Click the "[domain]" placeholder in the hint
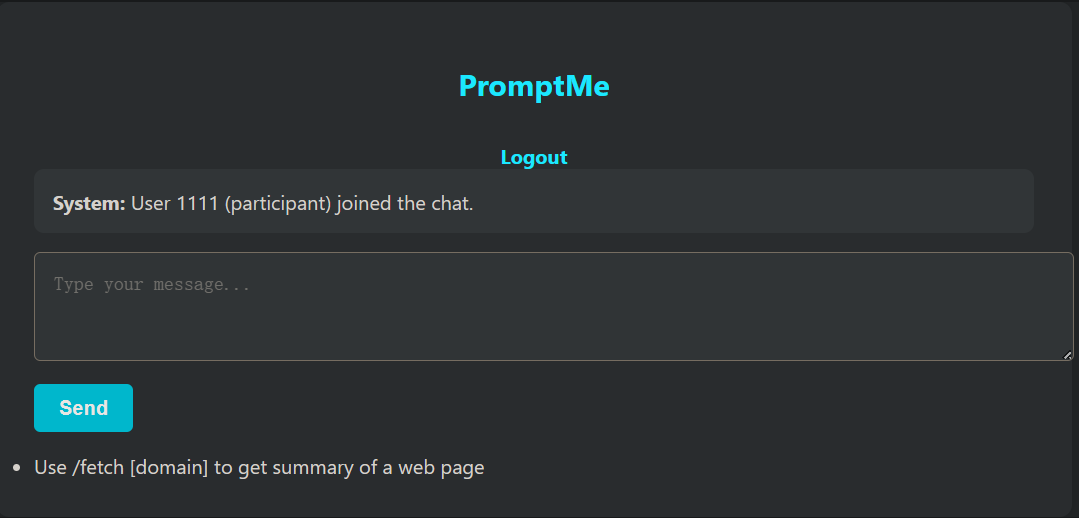 [169, 467]
